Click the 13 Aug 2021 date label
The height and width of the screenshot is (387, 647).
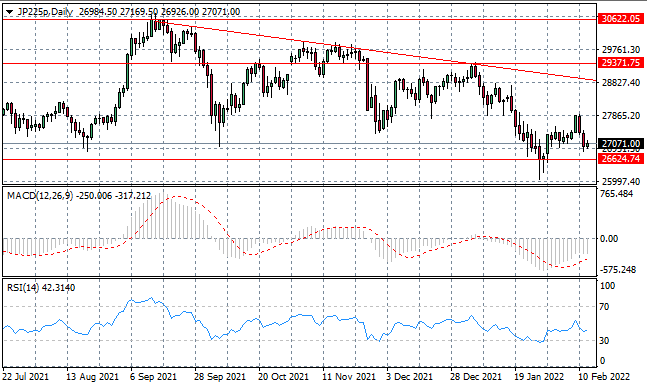(92, 377)
